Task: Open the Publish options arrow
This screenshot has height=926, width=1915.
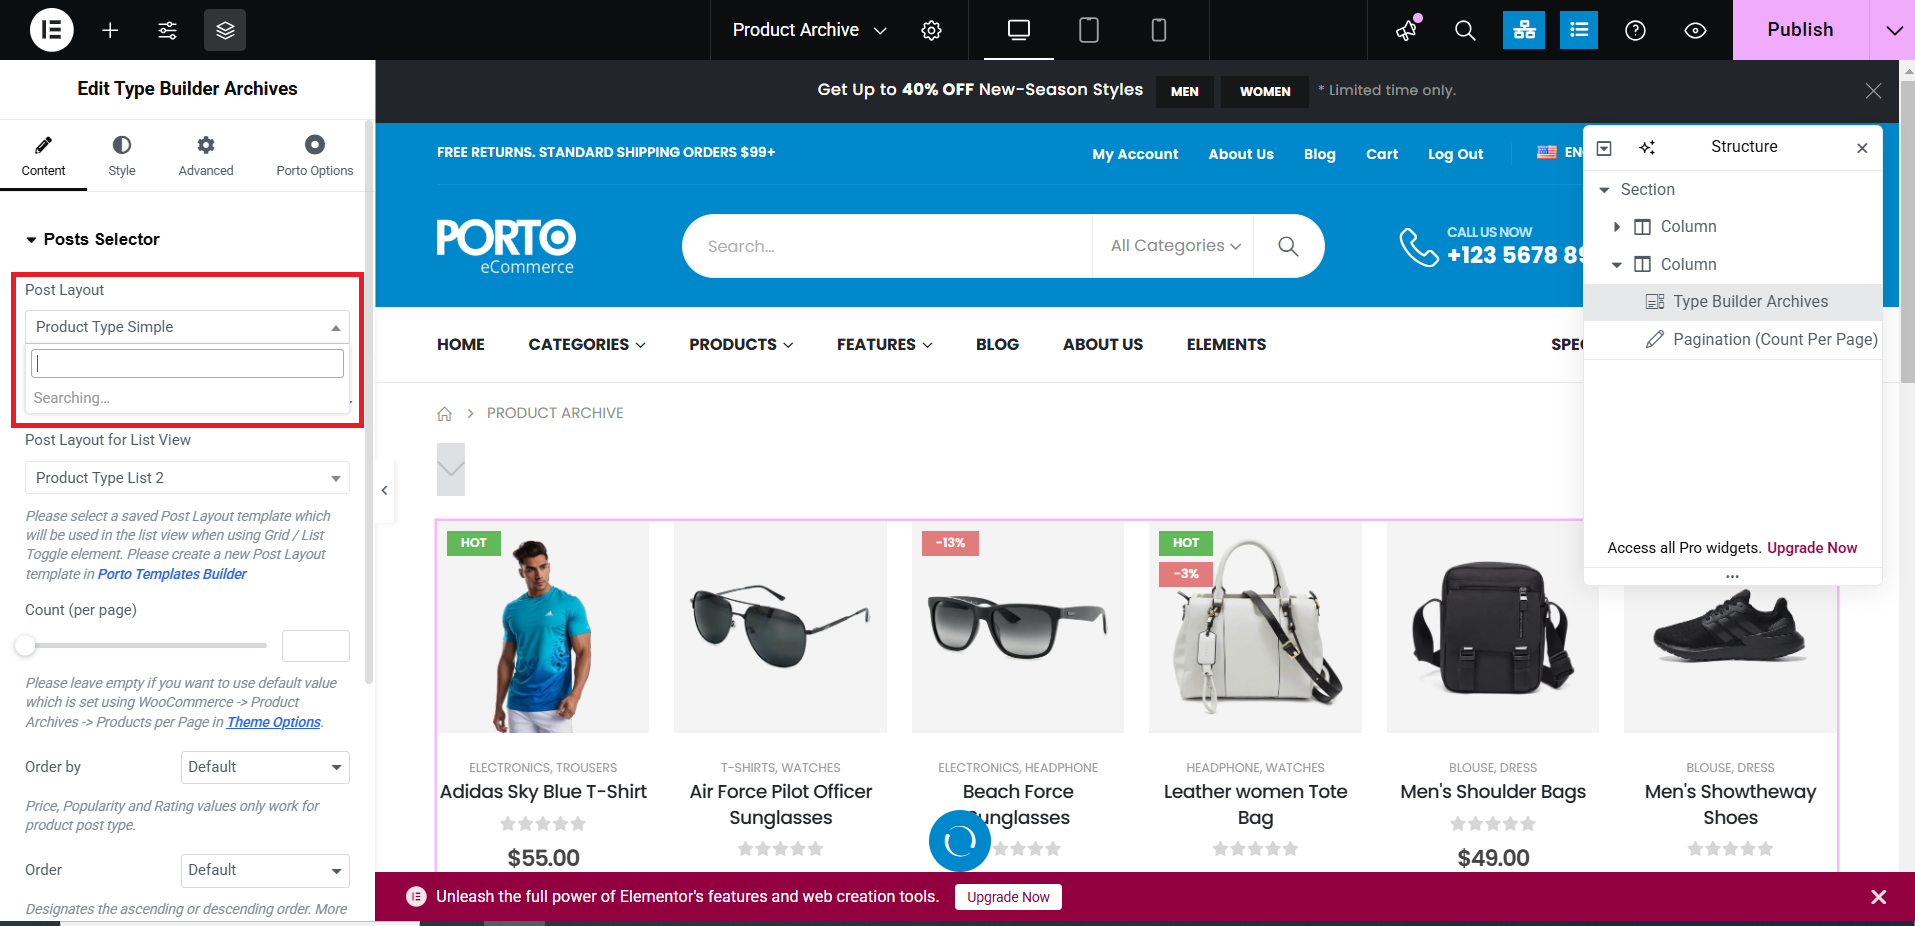Action: click(1893, 30)
